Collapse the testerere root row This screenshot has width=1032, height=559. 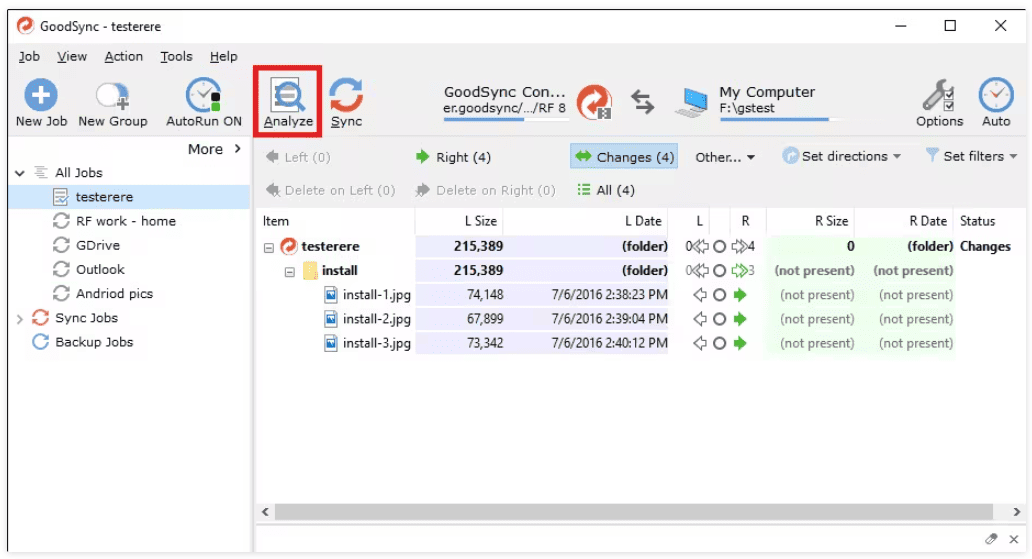click(269, 248)
